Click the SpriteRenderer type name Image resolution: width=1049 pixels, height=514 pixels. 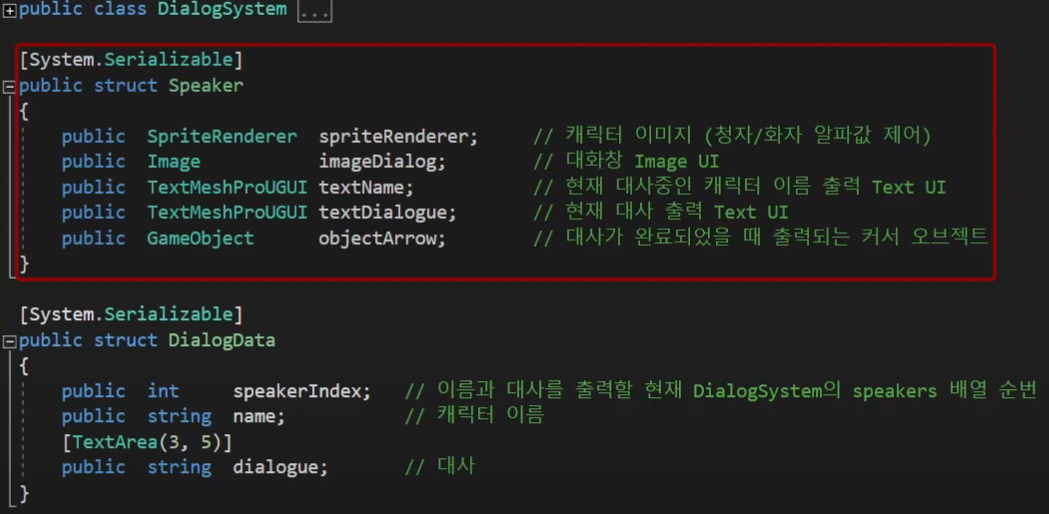(222, 137)
